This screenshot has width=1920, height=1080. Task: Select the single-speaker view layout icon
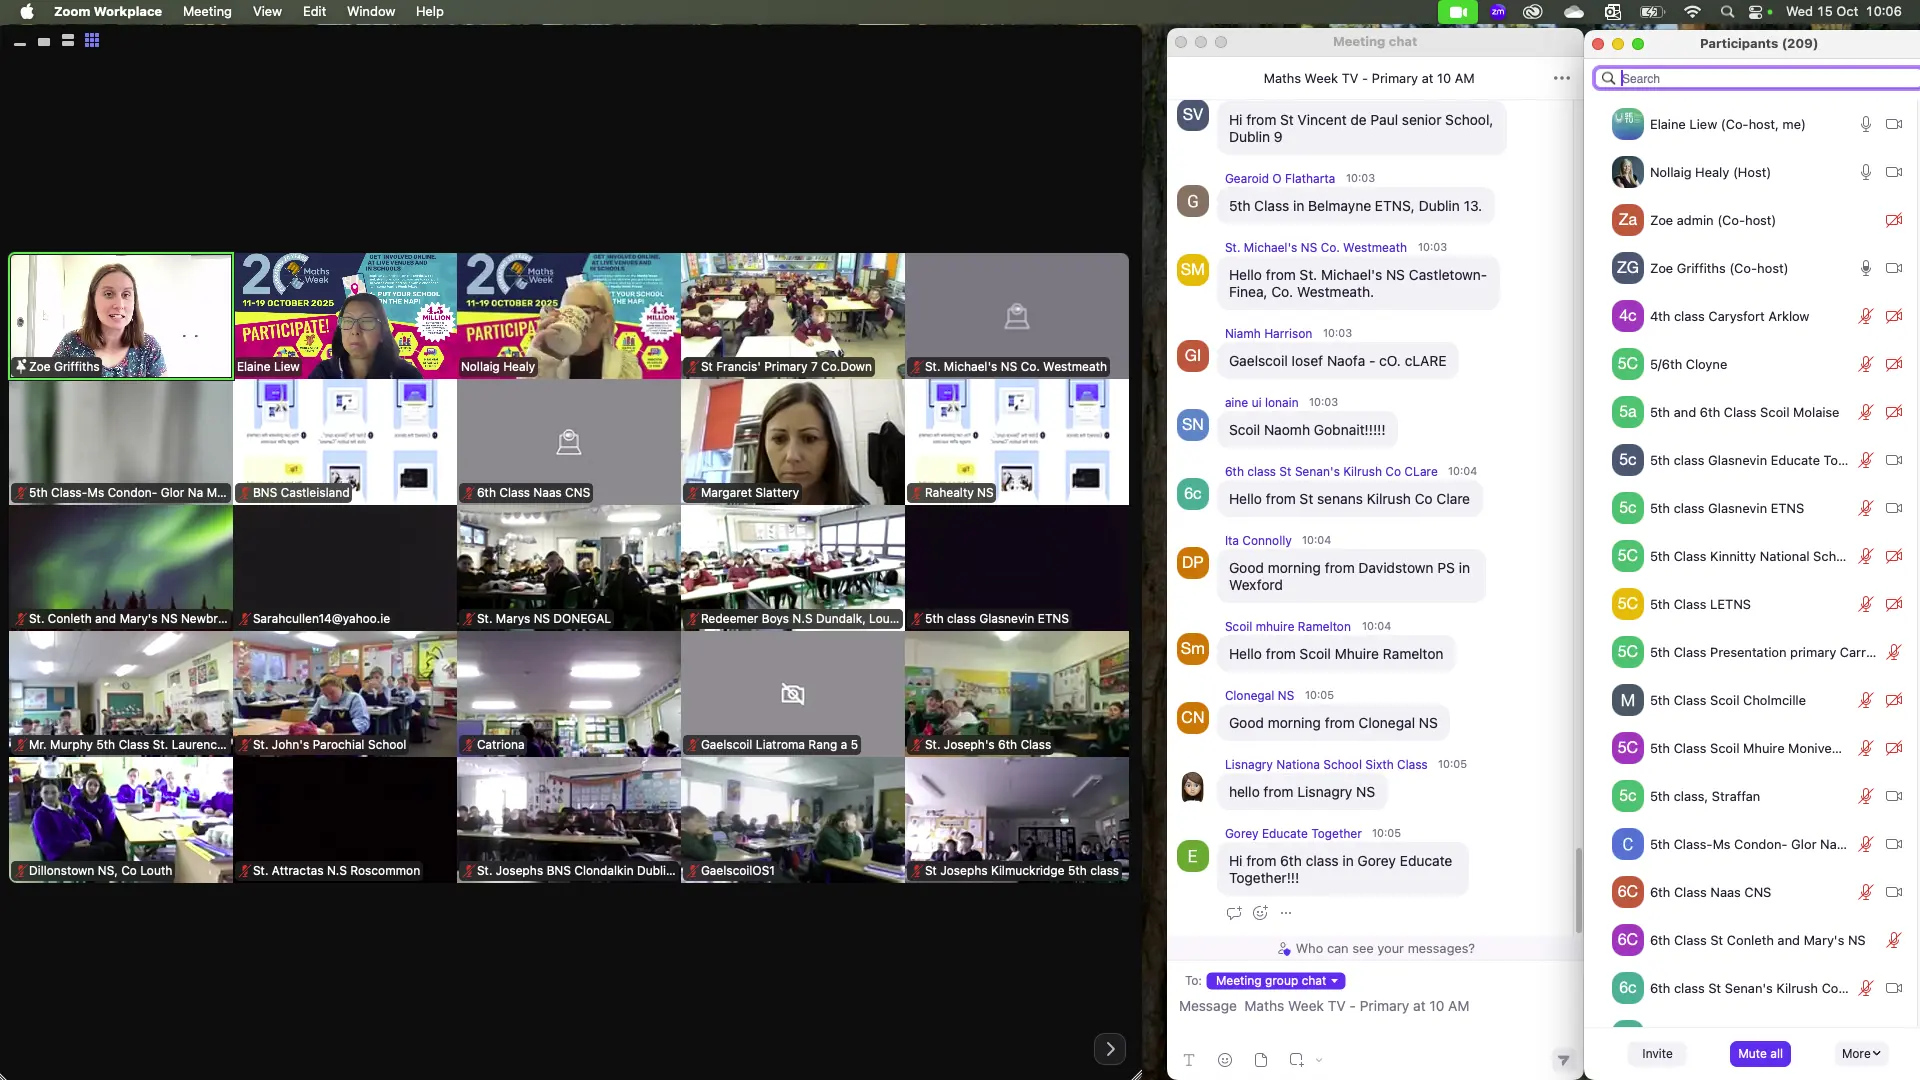[44, 41]
